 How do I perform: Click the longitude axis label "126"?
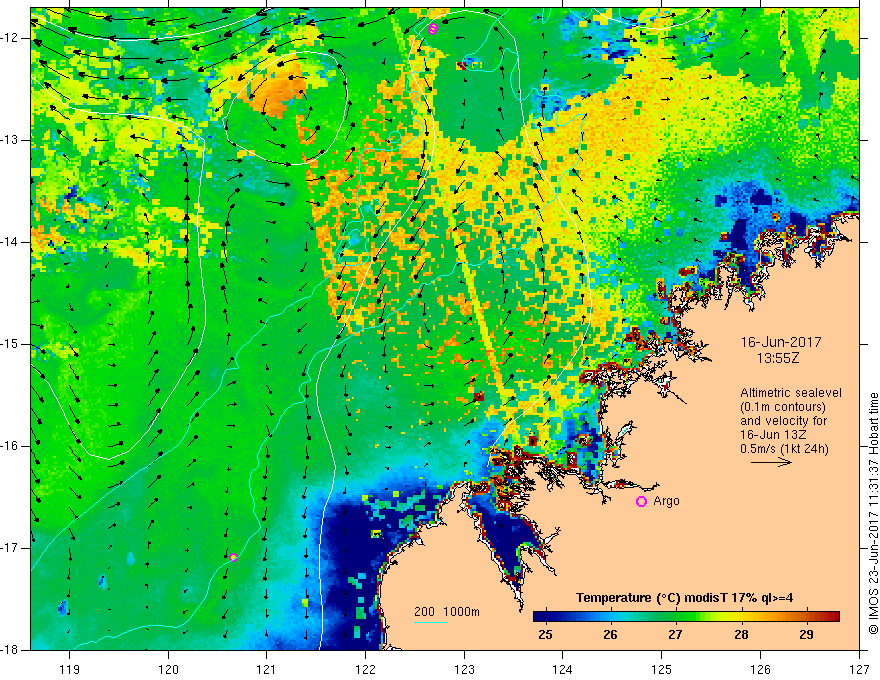pos(760,669)
